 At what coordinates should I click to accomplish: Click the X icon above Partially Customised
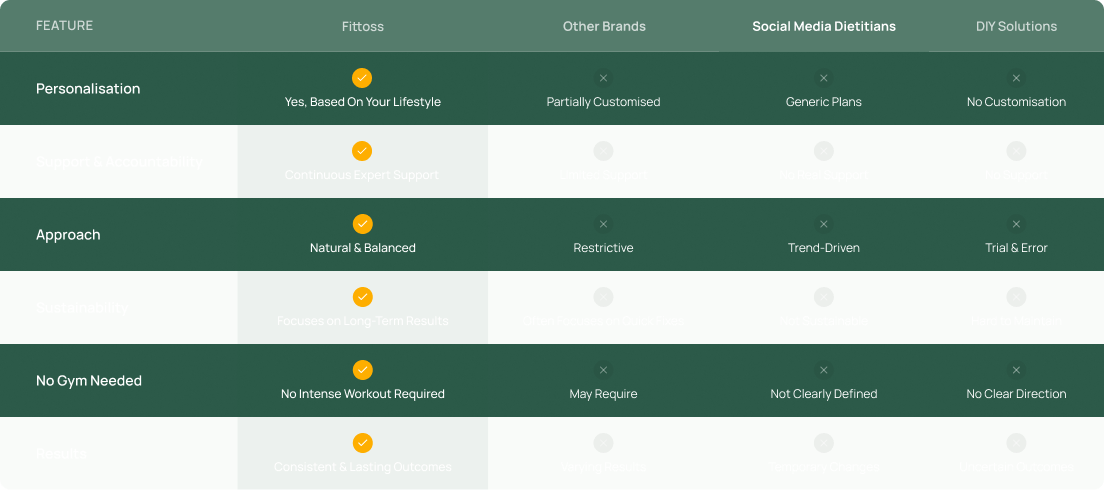tap(603, 78)
